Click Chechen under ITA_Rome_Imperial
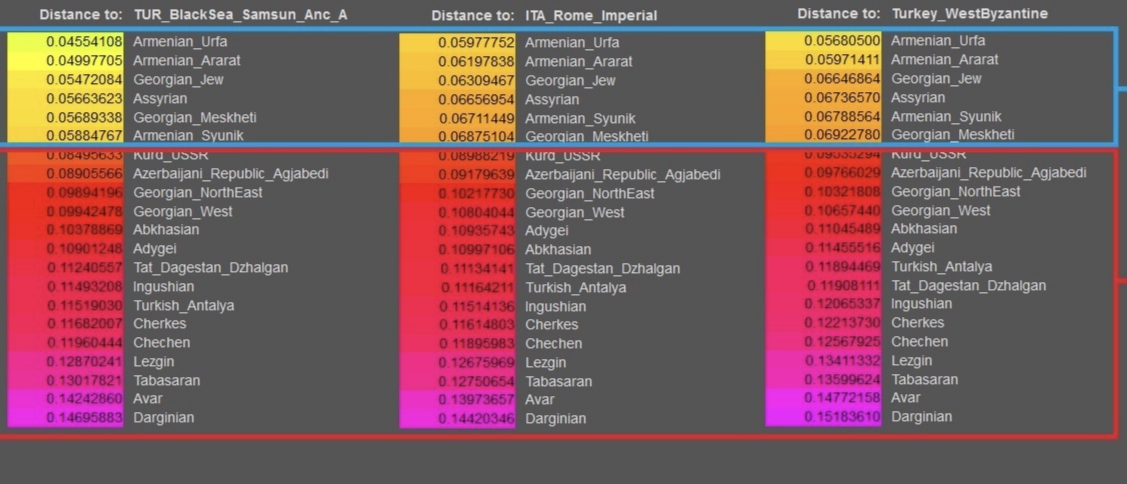The width and height of the screenshot is (1127, 484). pyautogui.click(x=553, y=344)
